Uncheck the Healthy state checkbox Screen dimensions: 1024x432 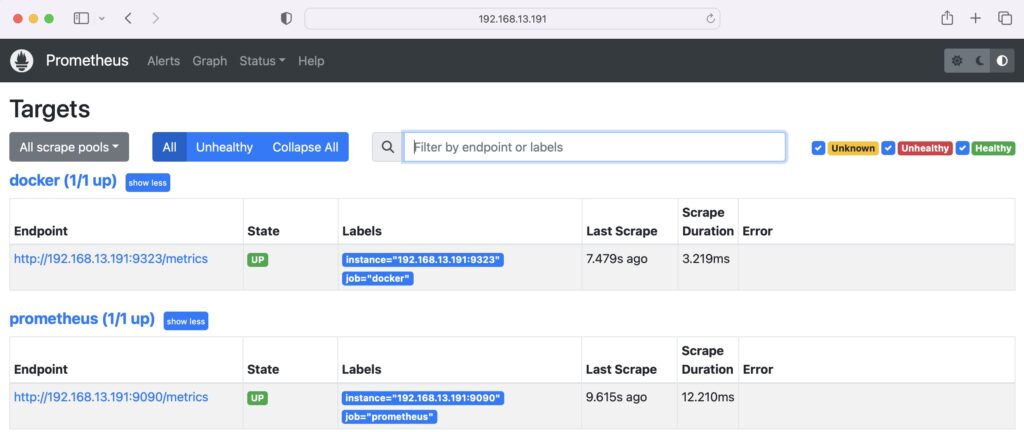pos(962,148)
